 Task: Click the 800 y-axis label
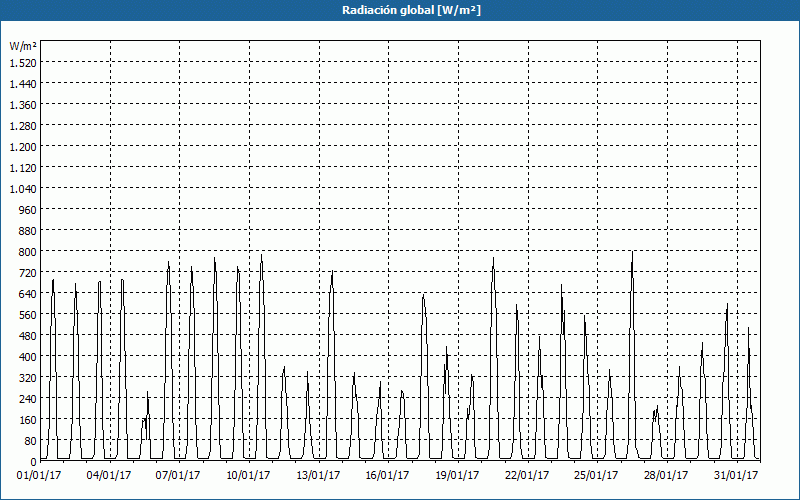pyautogui.click(x=29, y=252)
